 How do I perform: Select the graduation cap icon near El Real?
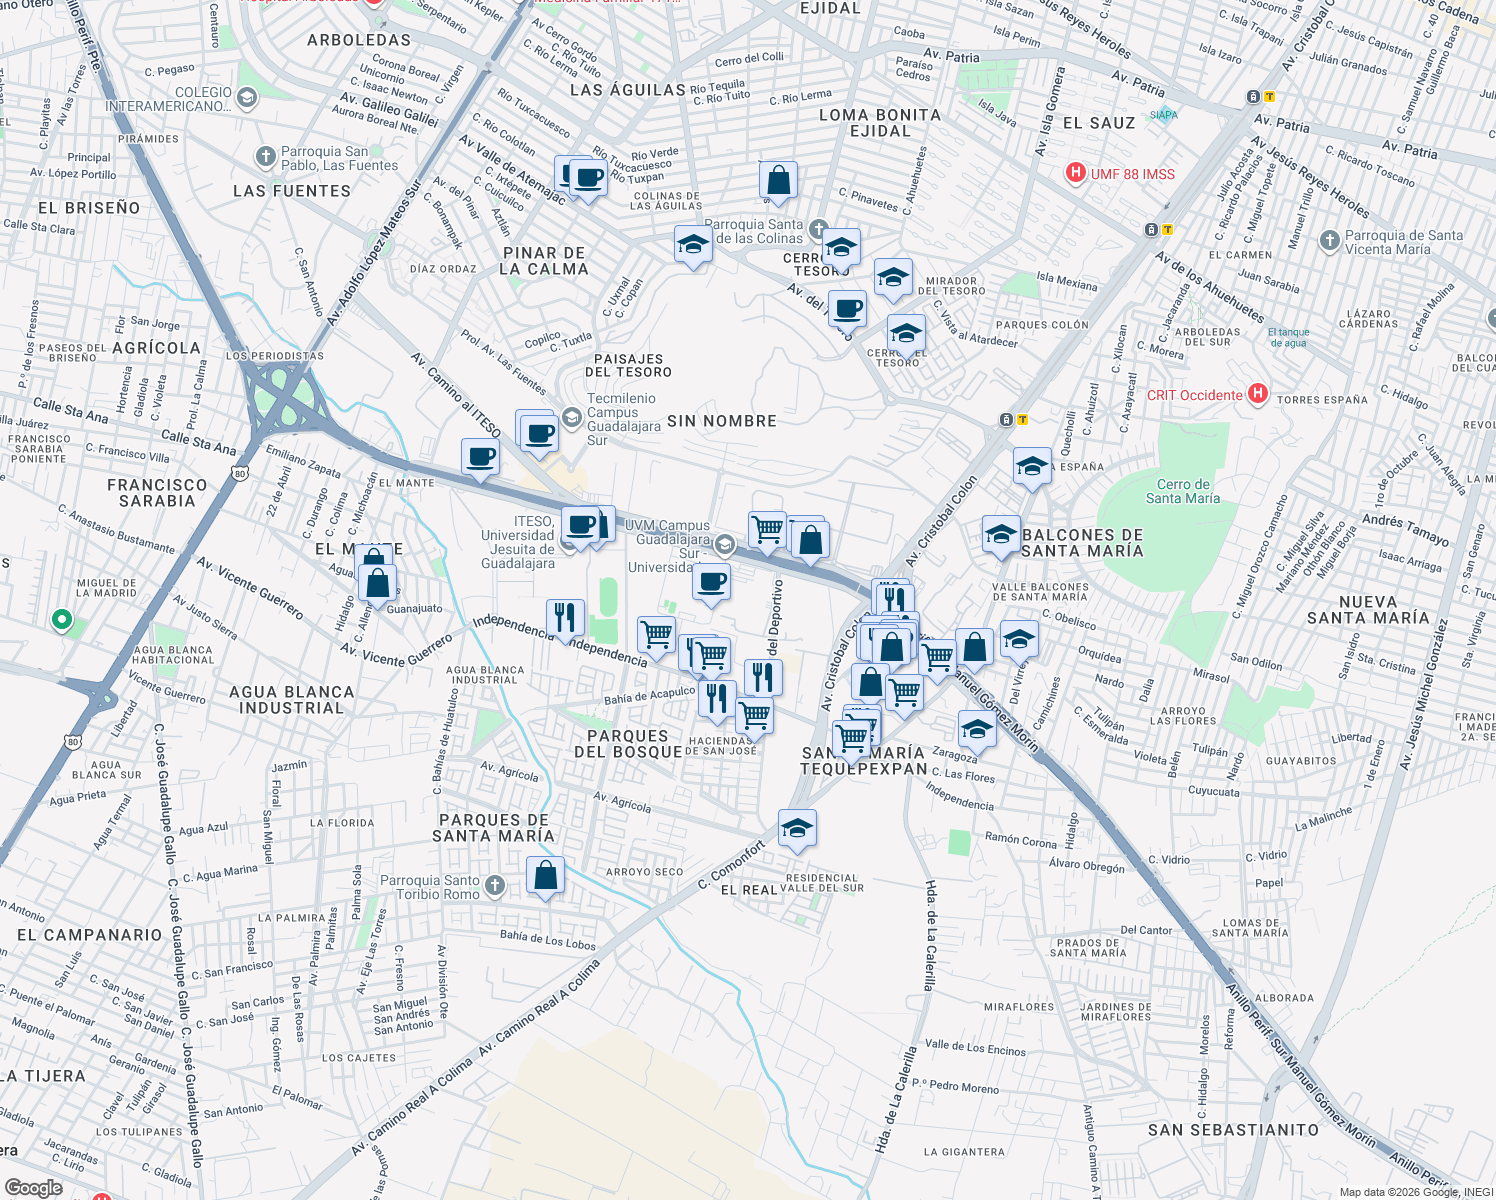click(796, 828)
